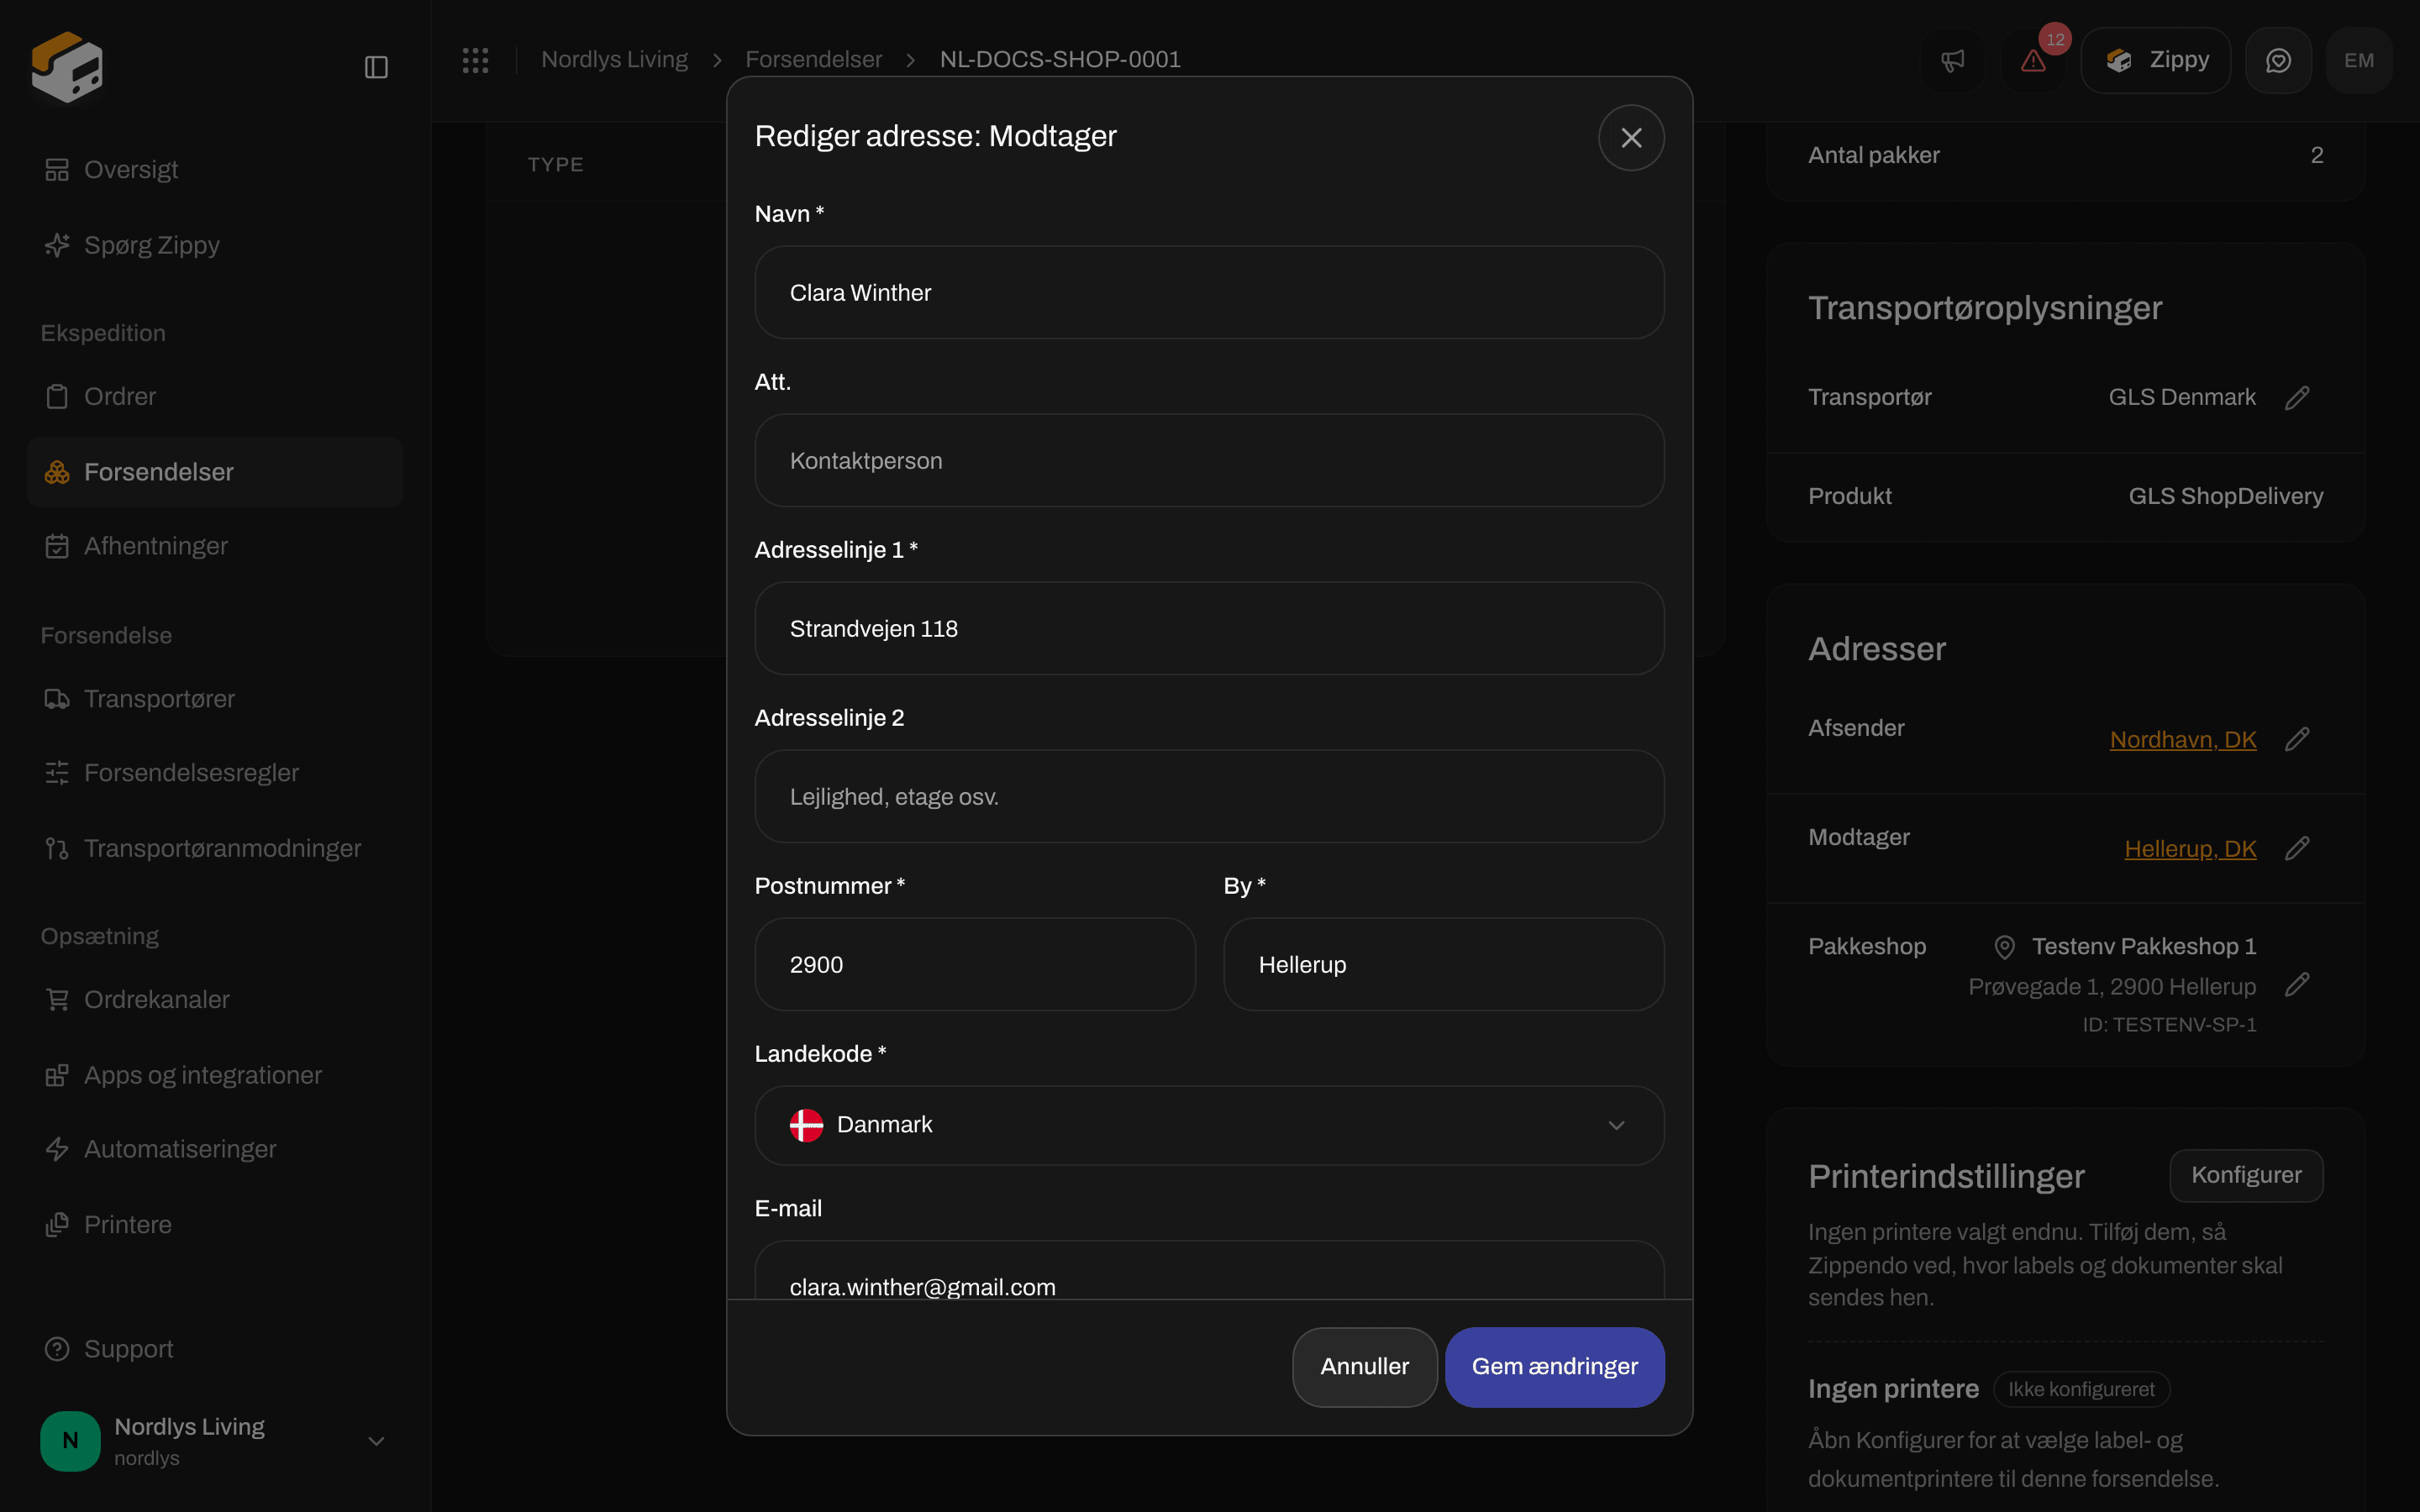Screen dimensions: 2420x1512
Task: Open Ordrer in sidebar
Action: click(x=214, y=397)
